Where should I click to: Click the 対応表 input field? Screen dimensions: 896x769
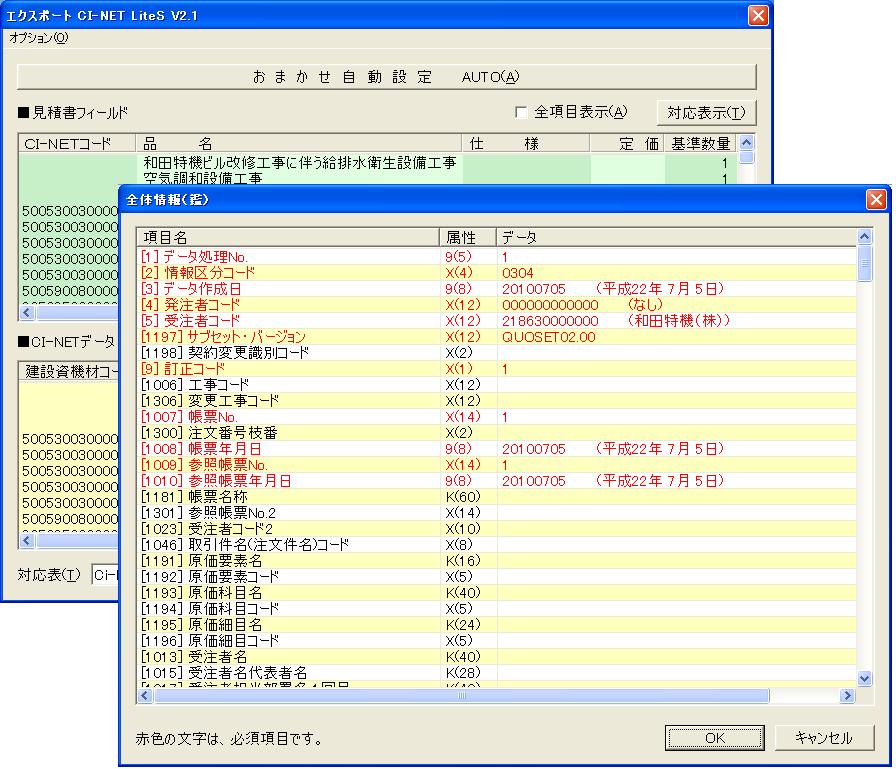pos(105,575)
